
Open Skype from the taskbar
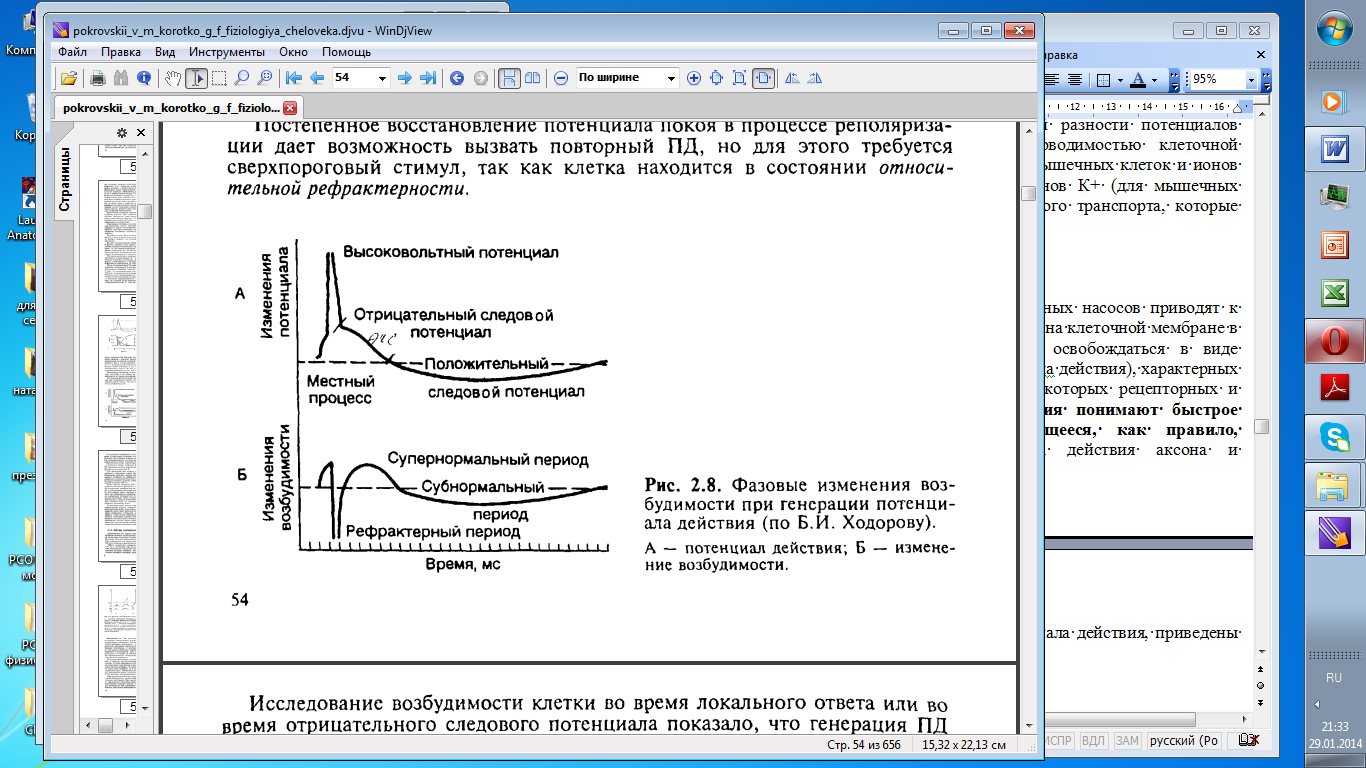[1333, 436]
